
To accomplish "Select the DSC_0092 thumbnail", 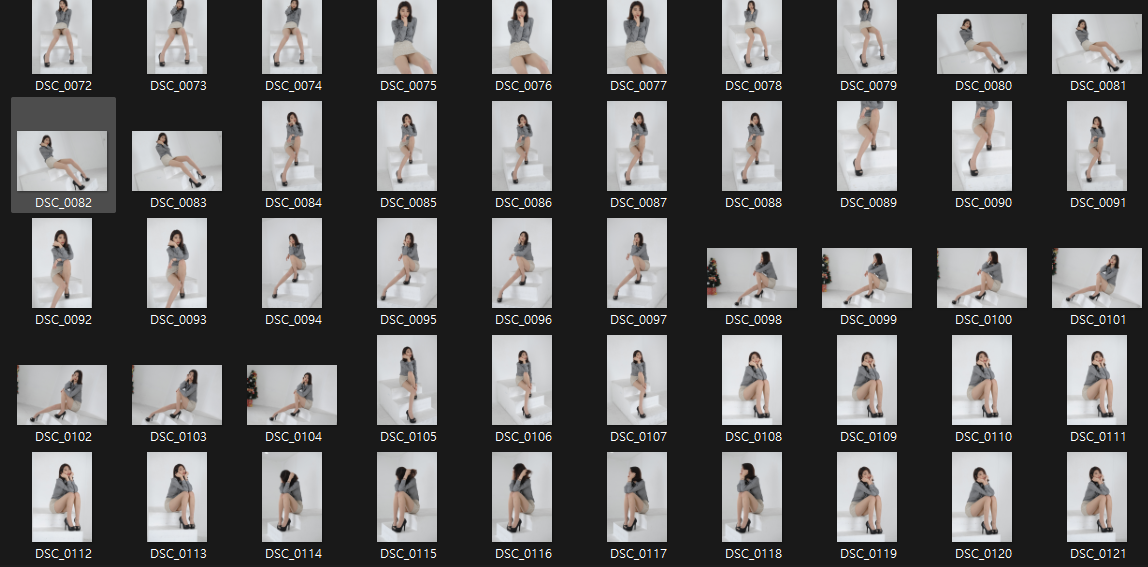I will pyautogui.click(x=62, y=263).
